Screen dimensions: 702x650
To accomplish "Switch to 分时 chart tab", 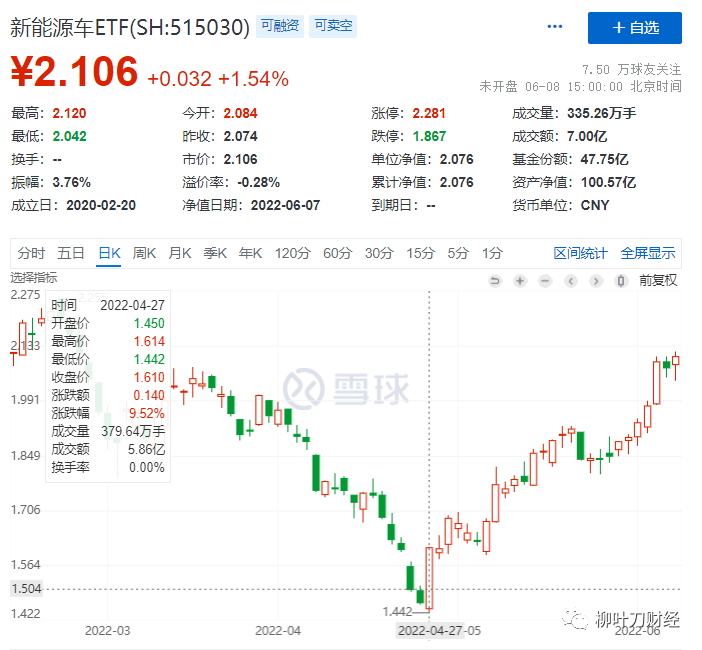I will pos(31,253).
